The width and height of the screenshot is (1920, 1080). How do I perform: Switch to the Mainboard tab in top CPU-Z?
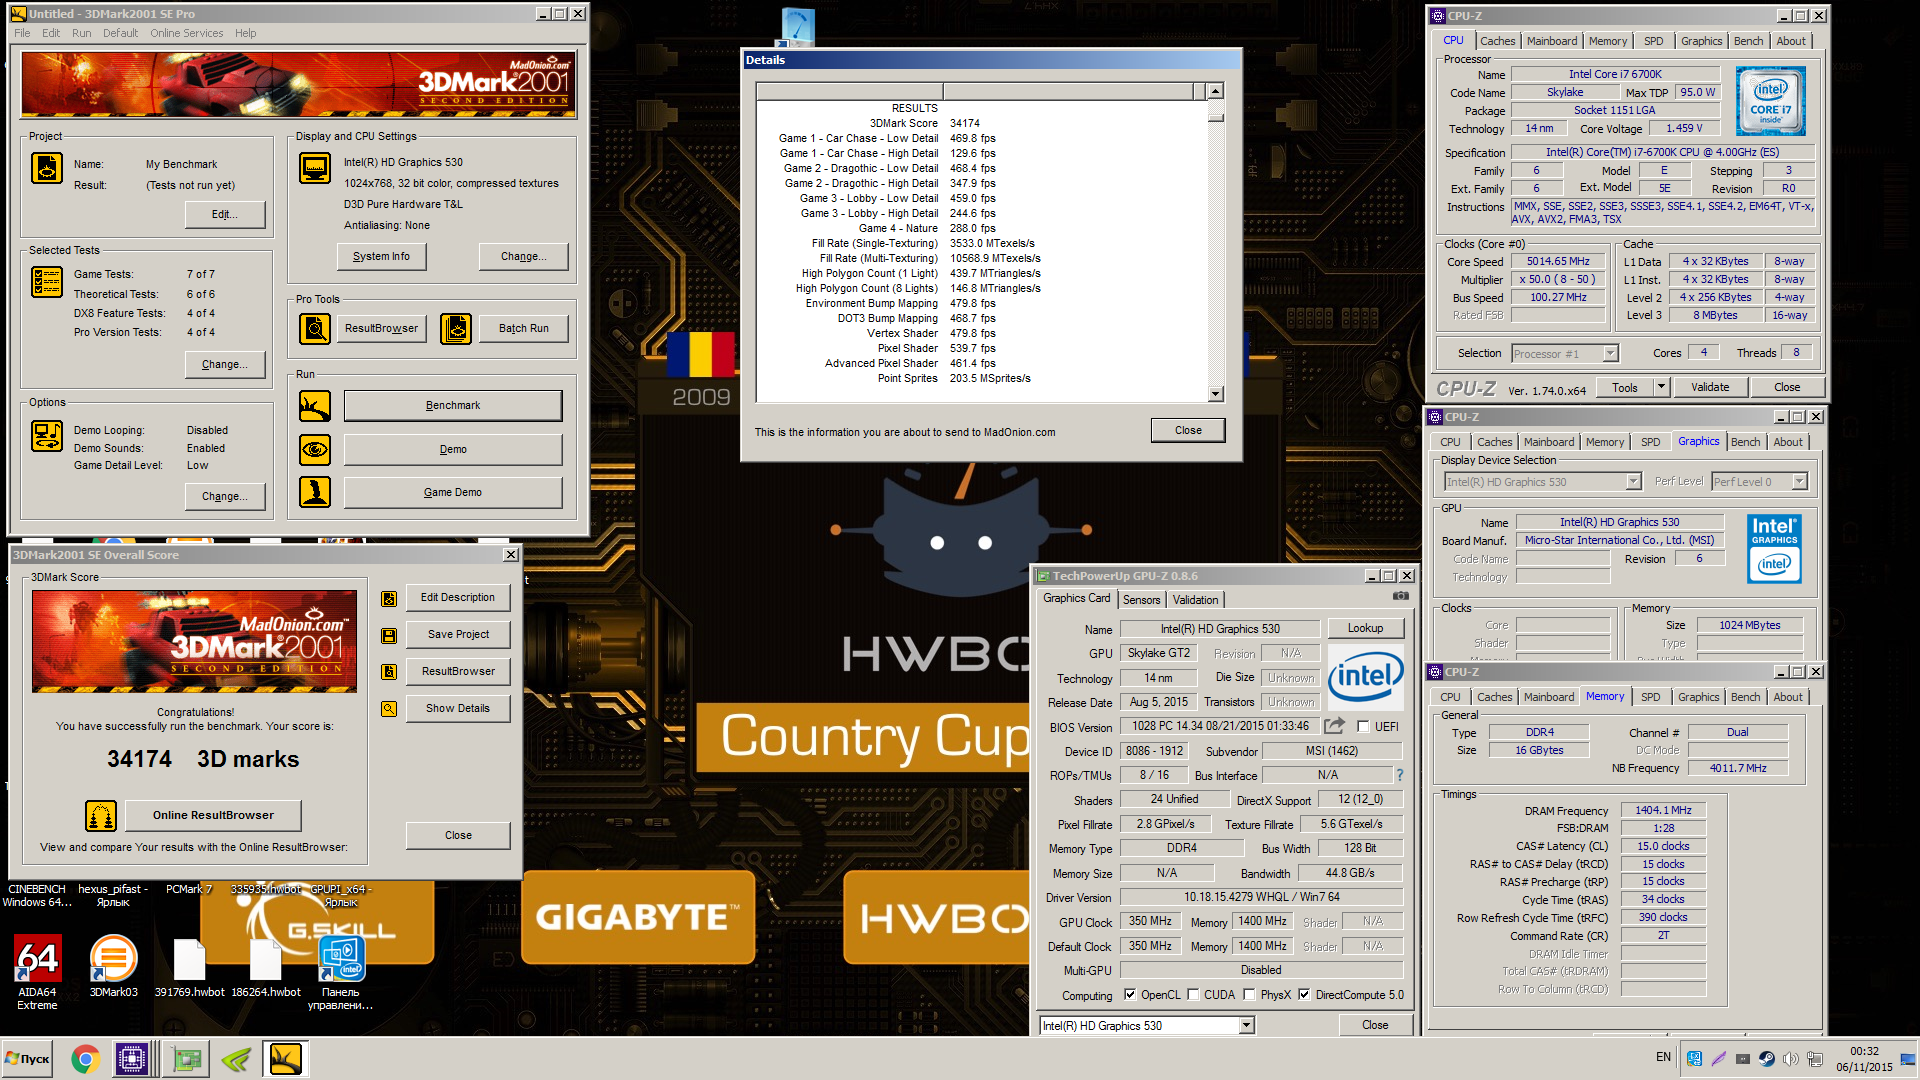1552,41
